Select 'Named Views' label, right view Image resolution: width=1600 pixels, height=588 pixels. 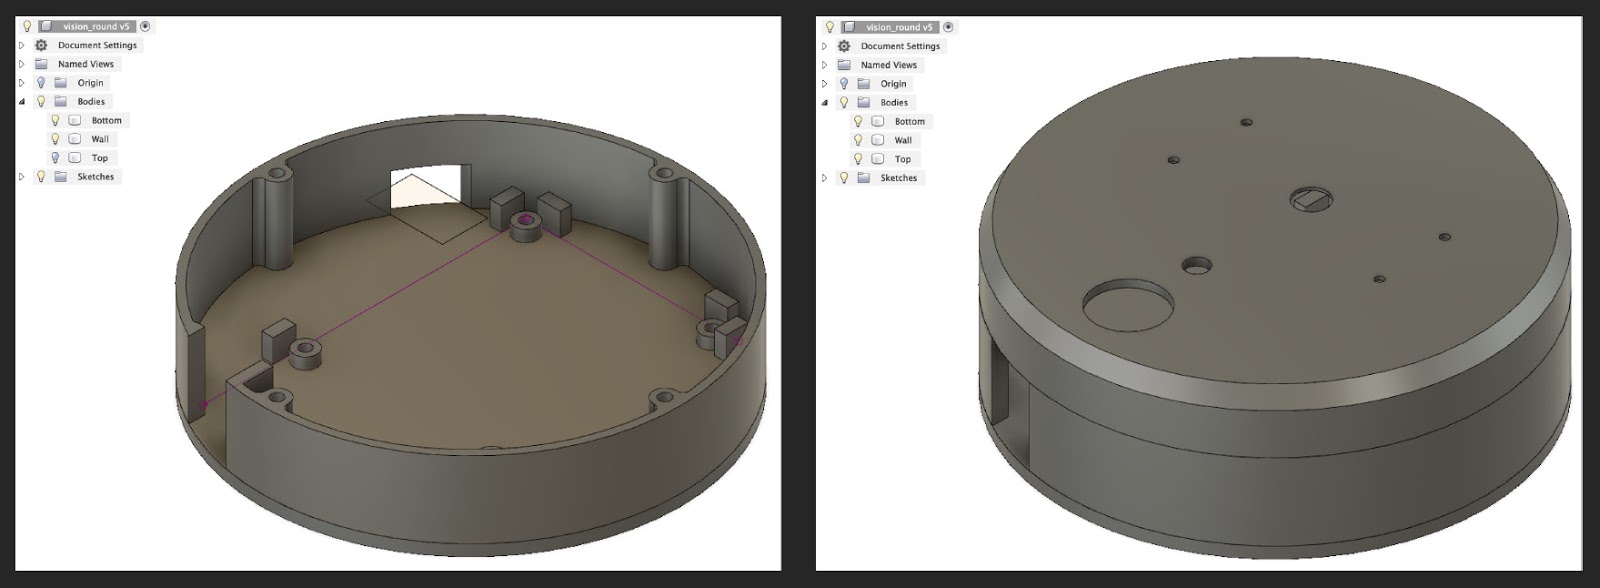tap(889, 65)
